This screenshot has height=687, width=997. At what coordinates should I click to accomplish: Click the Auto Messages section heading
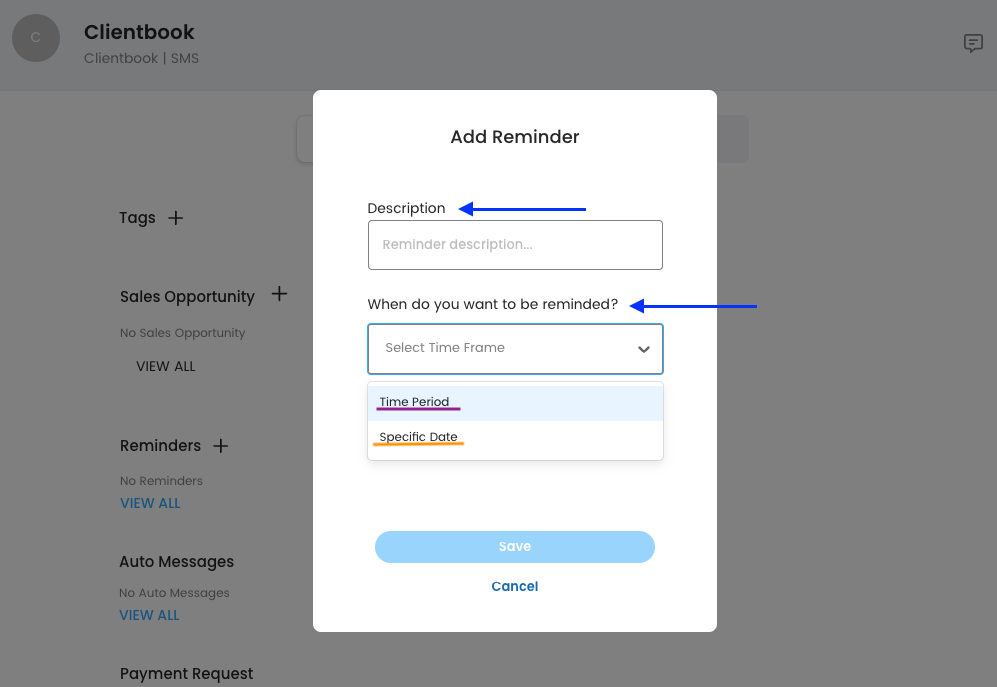[177, 562]
